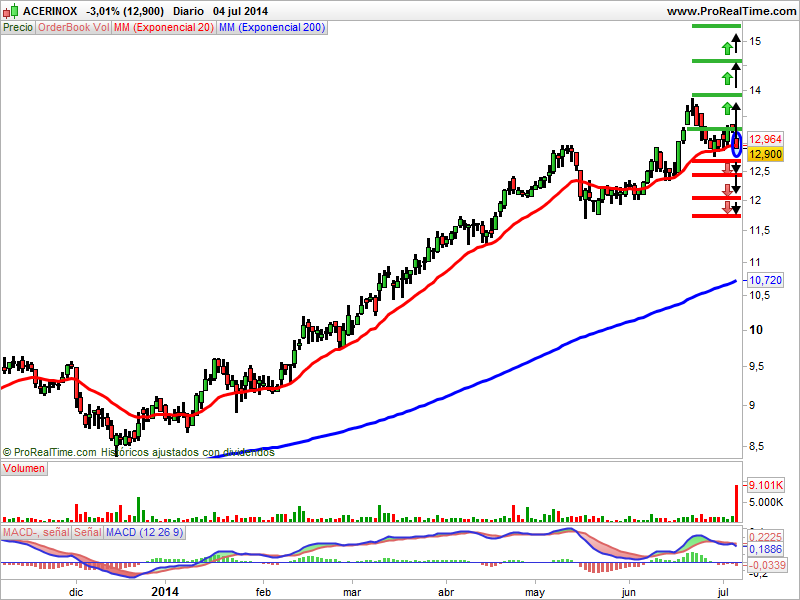Click the -0,0339 histogram value tag

[767, 565]
